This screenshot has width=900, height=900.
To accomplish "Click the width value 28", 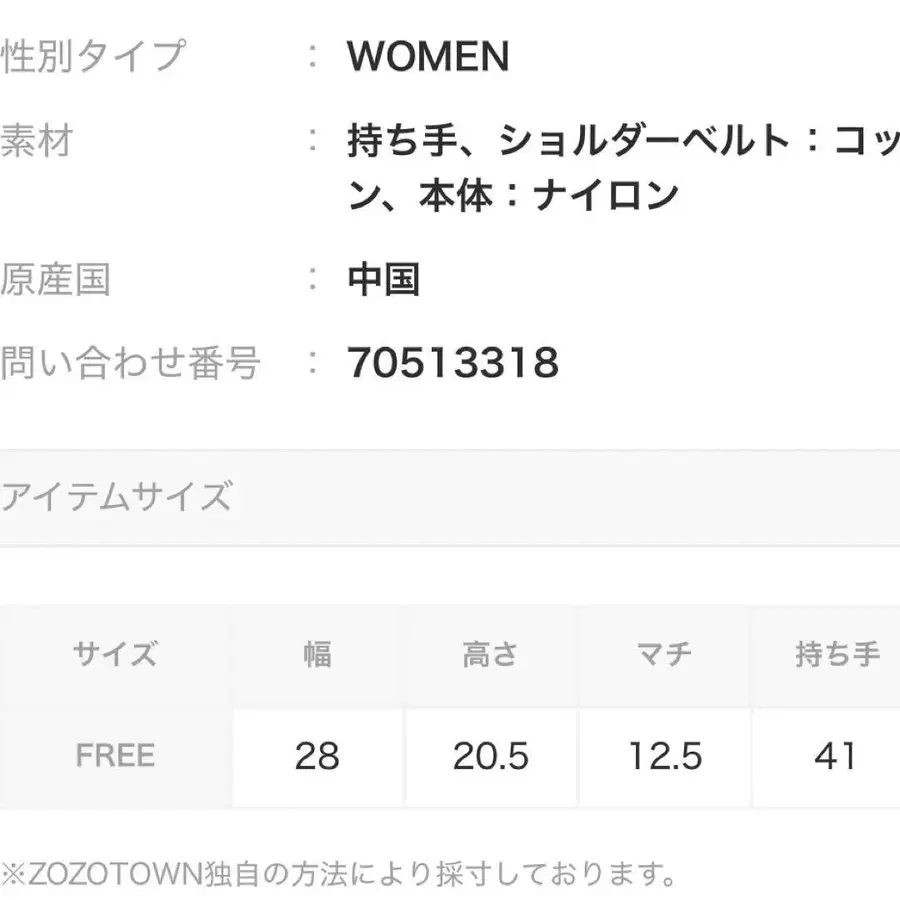I will click(x=317, y=756).
